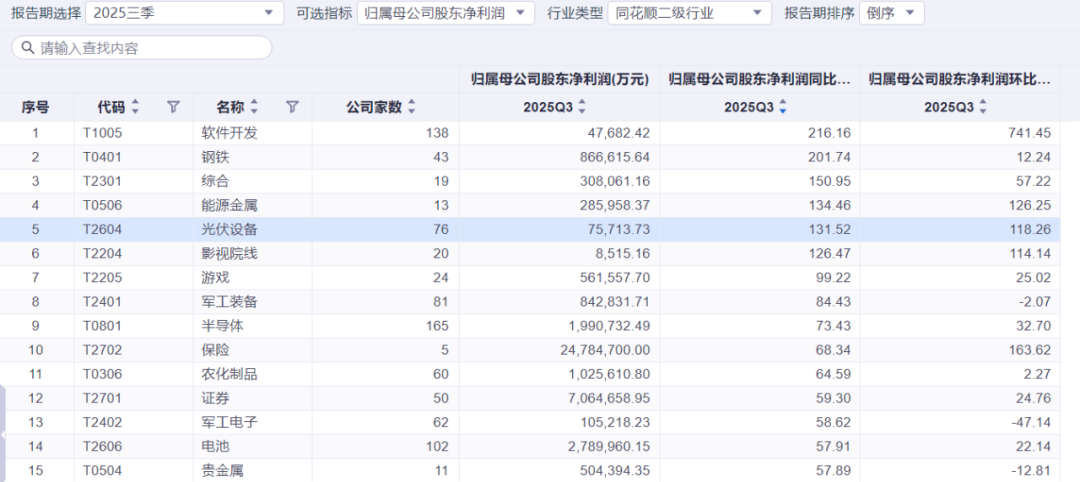Image resolution: width=1080 pixels, height=482 pixels.
Task: Select the 能源金属 industry name
Action: pos(229,205)
